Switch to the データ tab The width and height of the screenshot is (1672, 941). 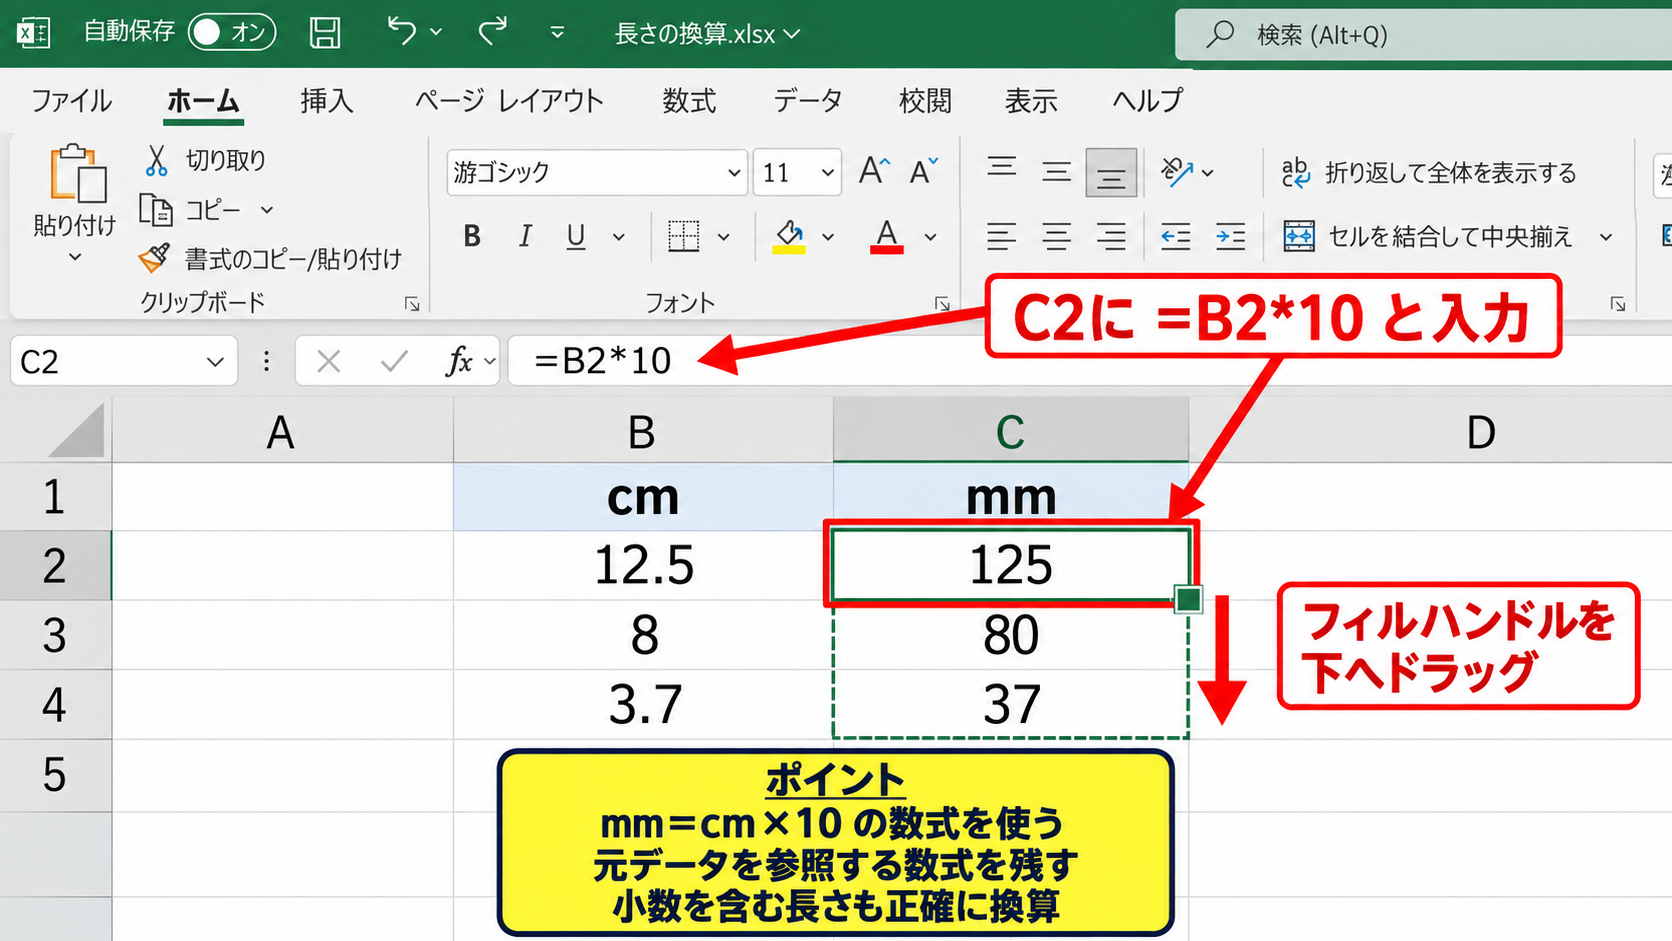point(808,101)
